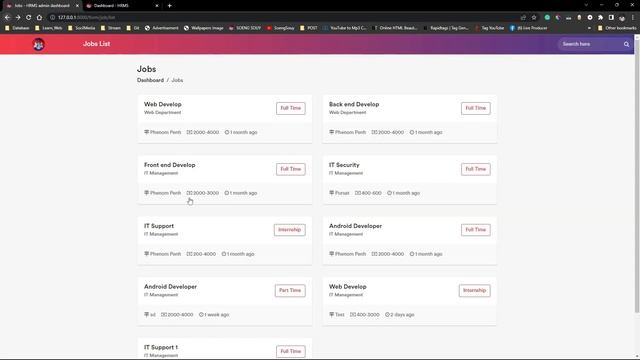Open the Web Department Web Develop job title
This screenshot has height=360, width=640.
[x=162, y=104]
